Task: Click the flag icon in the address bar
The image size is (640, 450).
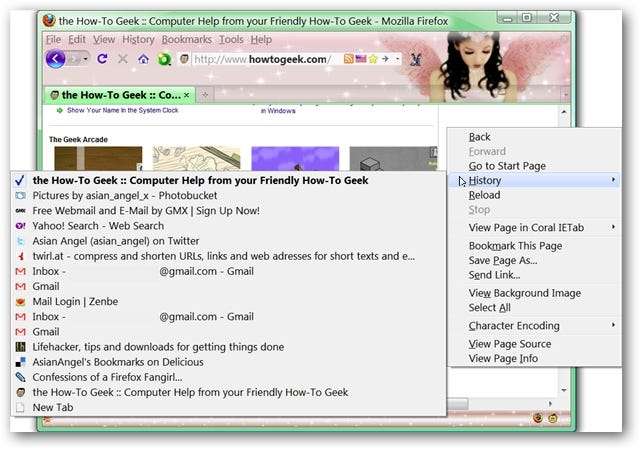Action: [x=361, y=59]
